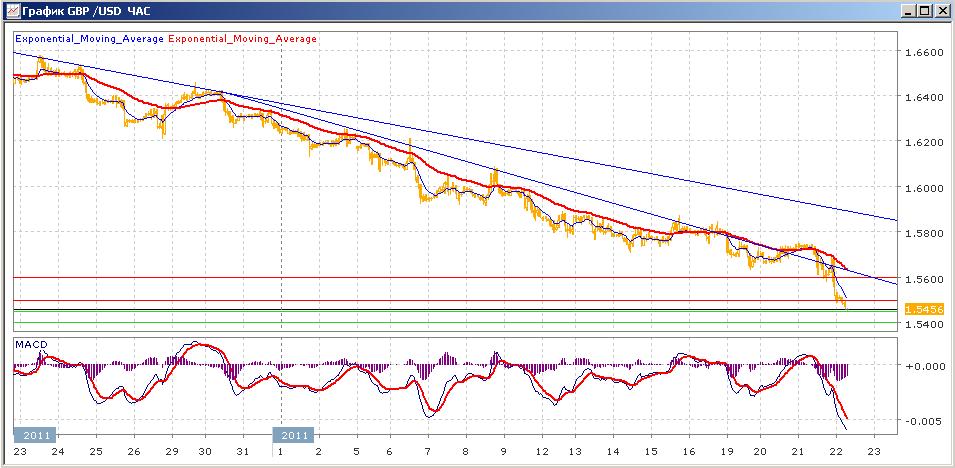Minimize the GBP/USD chart window
The height and width of the screenshot is (468, 955).
(x=908, y=11)
